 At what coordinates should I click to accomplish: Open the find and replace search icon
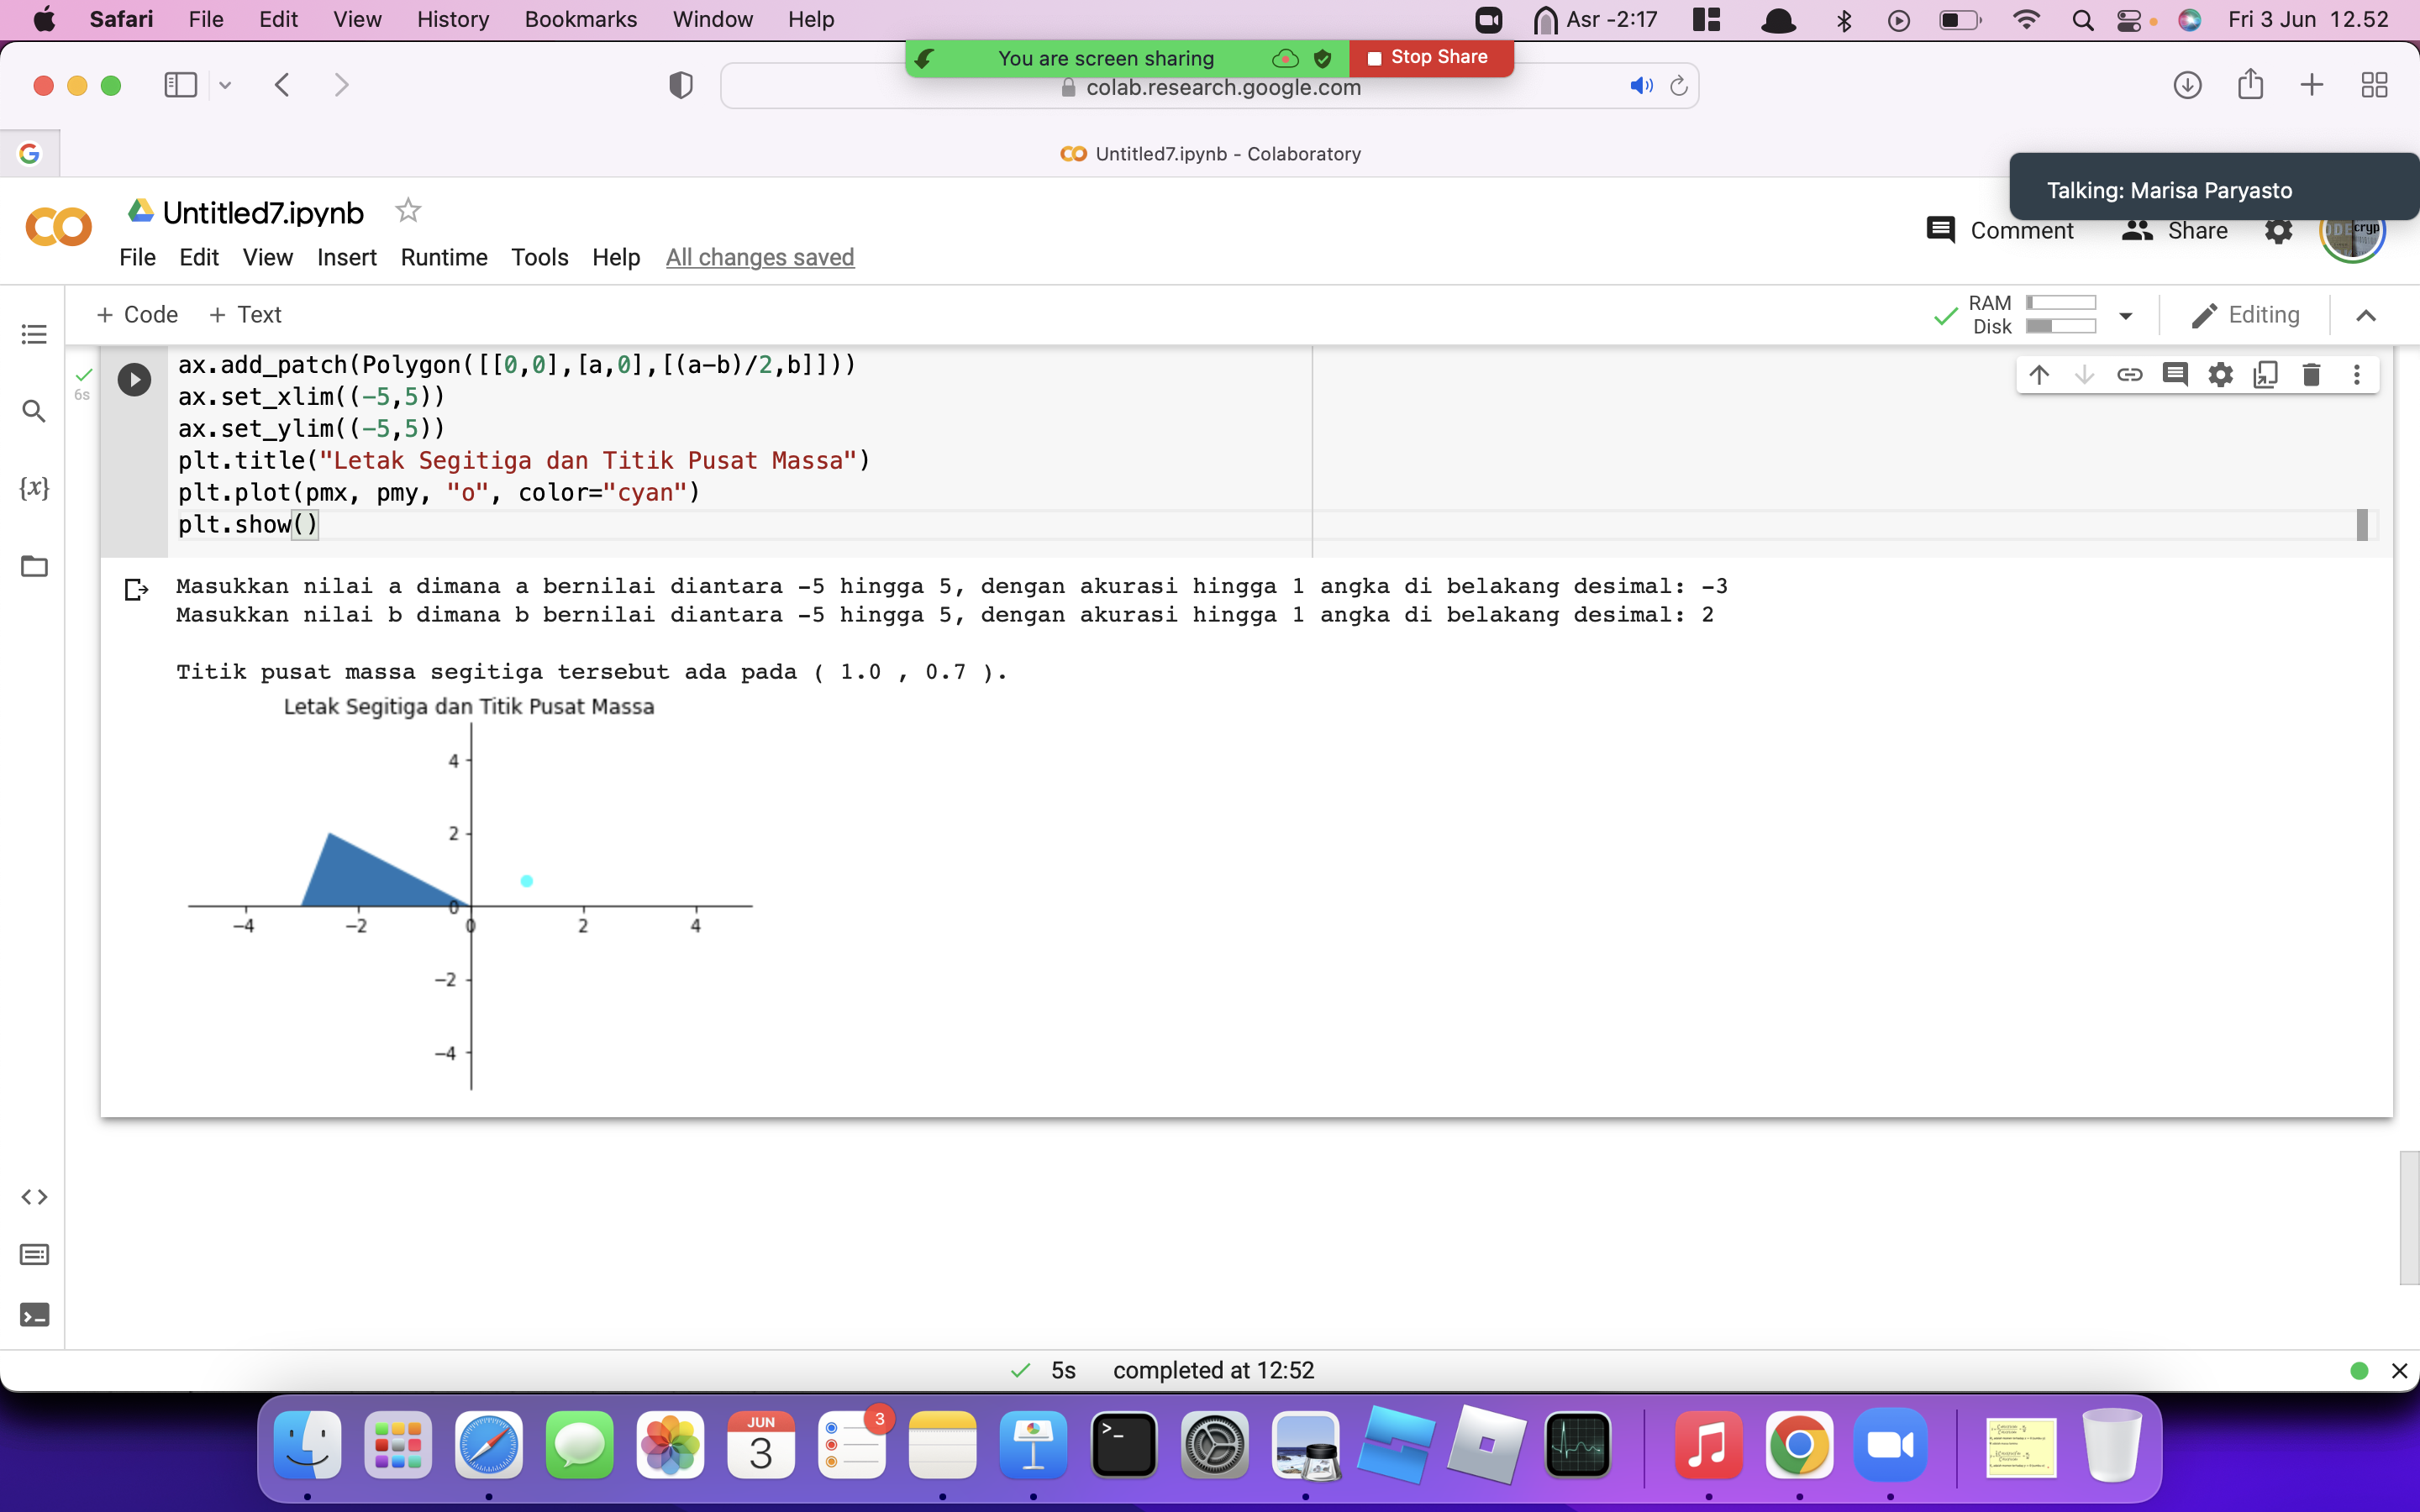point(34,411)
